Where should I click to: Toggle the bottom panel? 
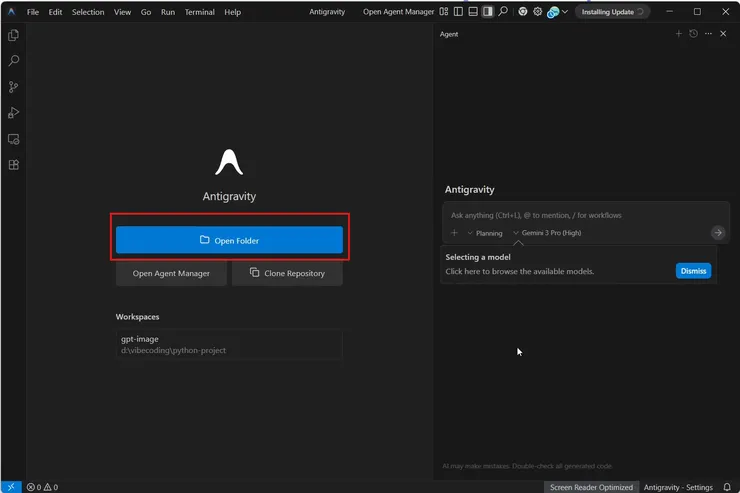pyautogui.click(x=473, y=11)
